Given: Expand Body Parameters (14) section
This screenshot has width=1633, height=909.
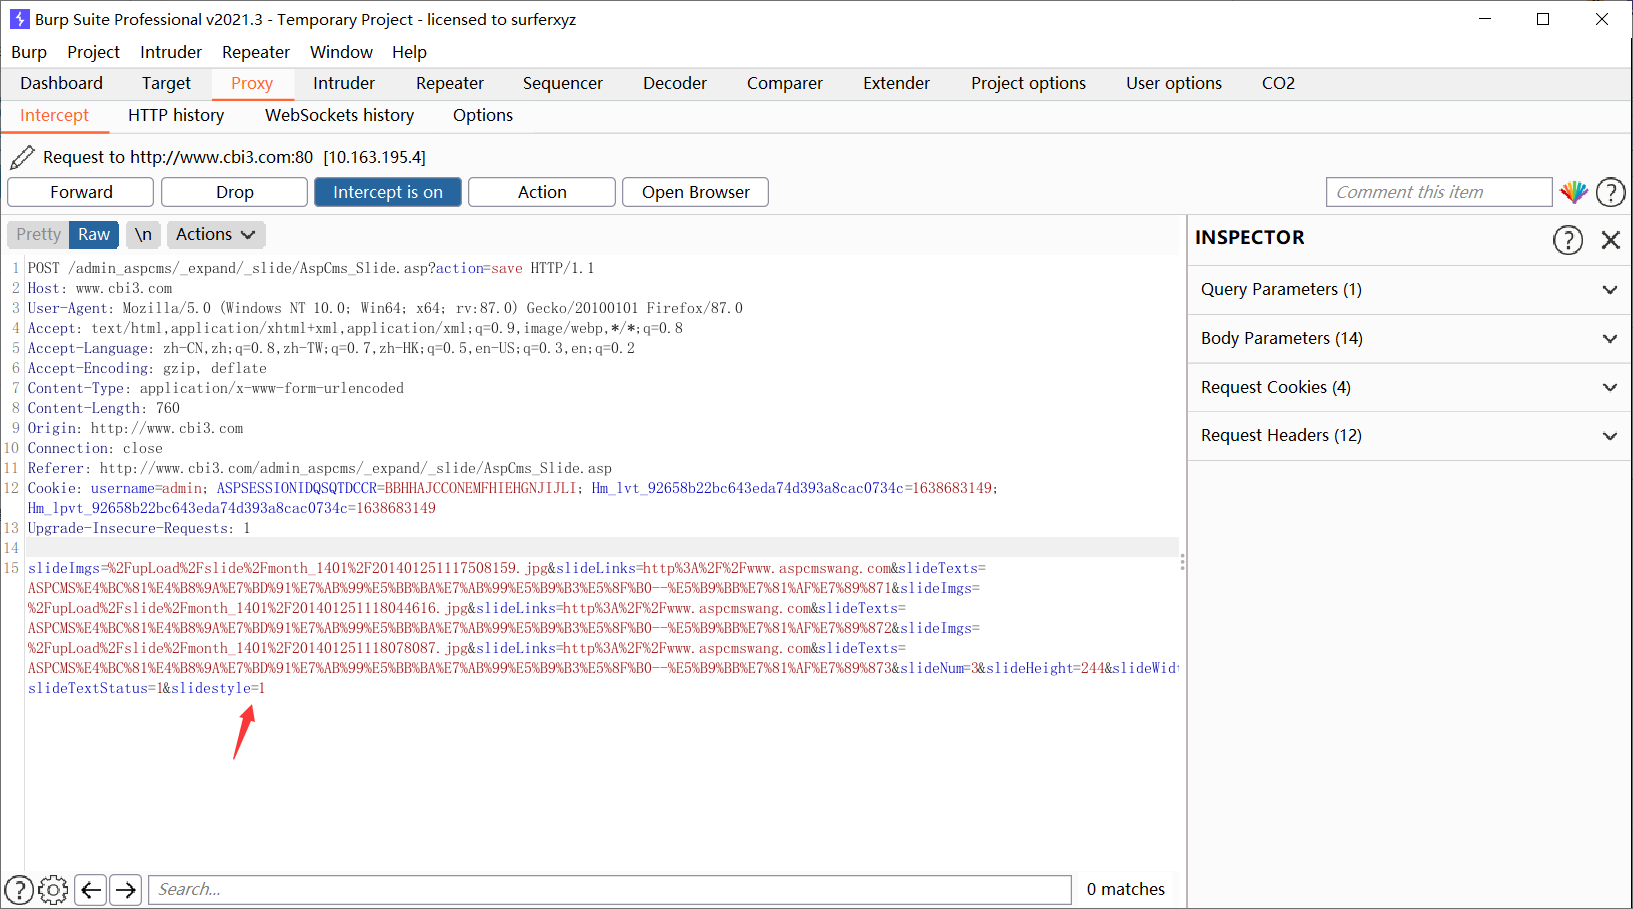Looking at the screenshot, I should point(1410,339).
